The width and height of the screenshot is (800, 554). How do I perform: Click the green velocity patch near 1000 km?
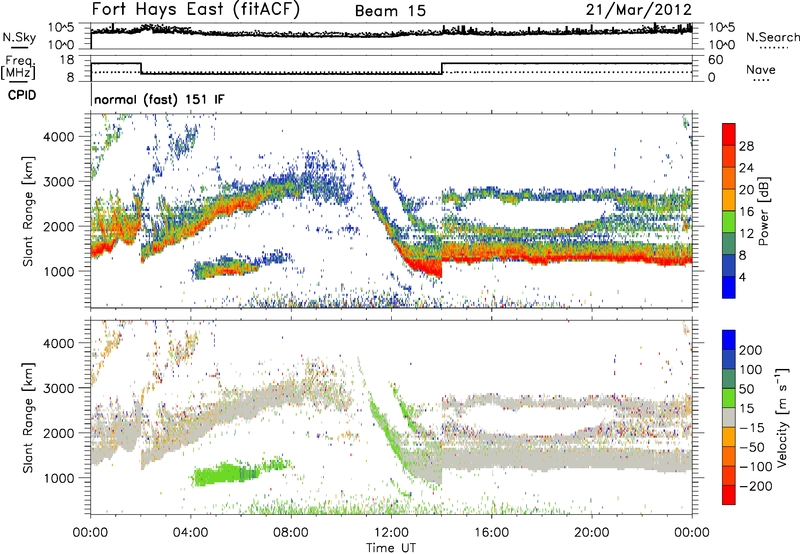(227, 473)
